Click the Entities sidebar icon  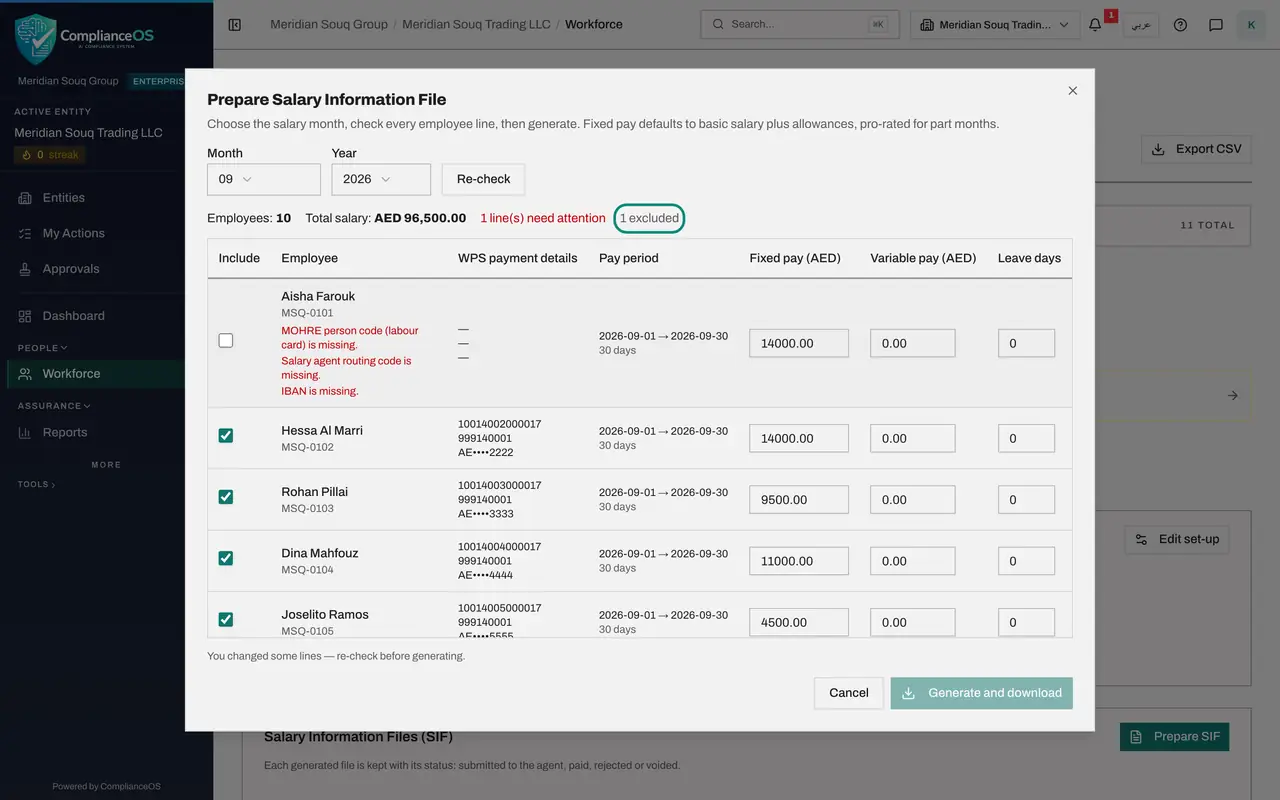25,198
